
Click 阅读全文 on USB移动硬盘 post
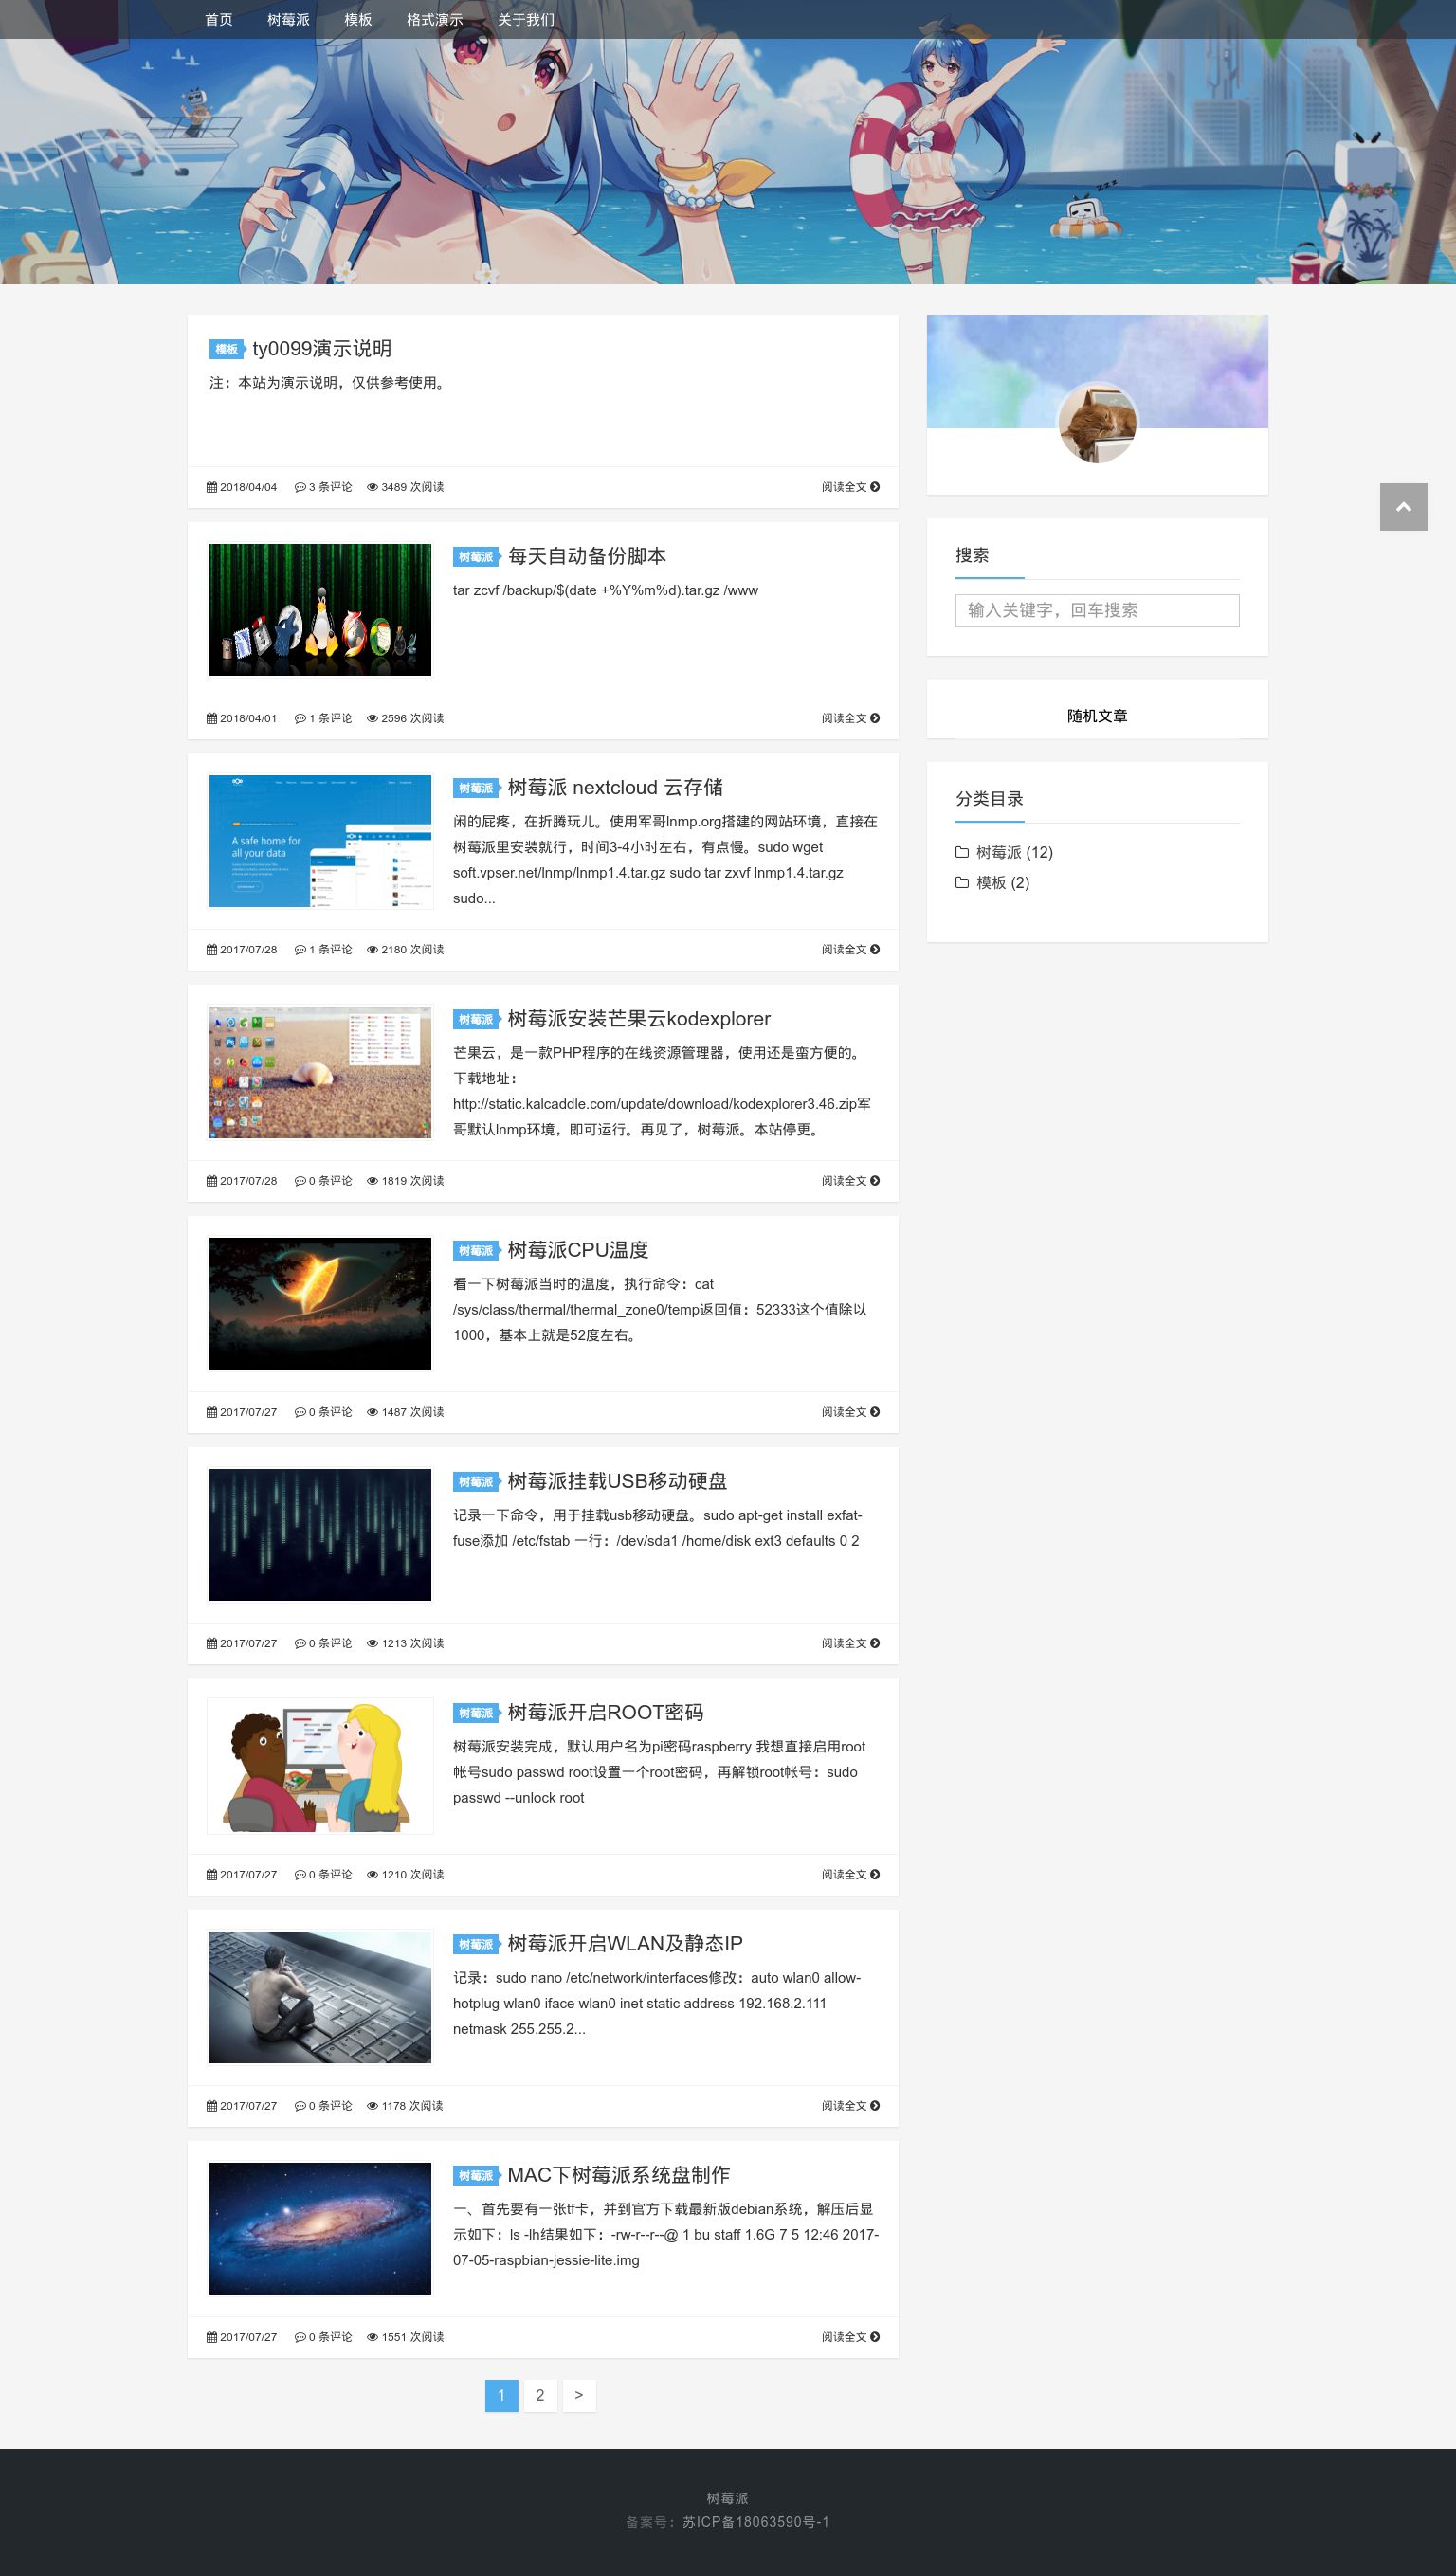(x=850, y=1642)
